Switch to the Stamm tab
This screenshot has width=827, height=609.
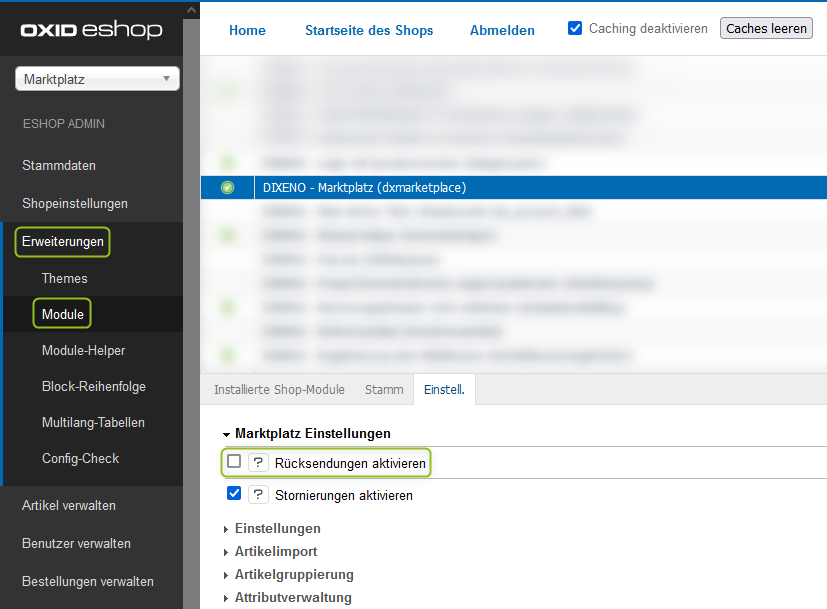tap(384, 390)
